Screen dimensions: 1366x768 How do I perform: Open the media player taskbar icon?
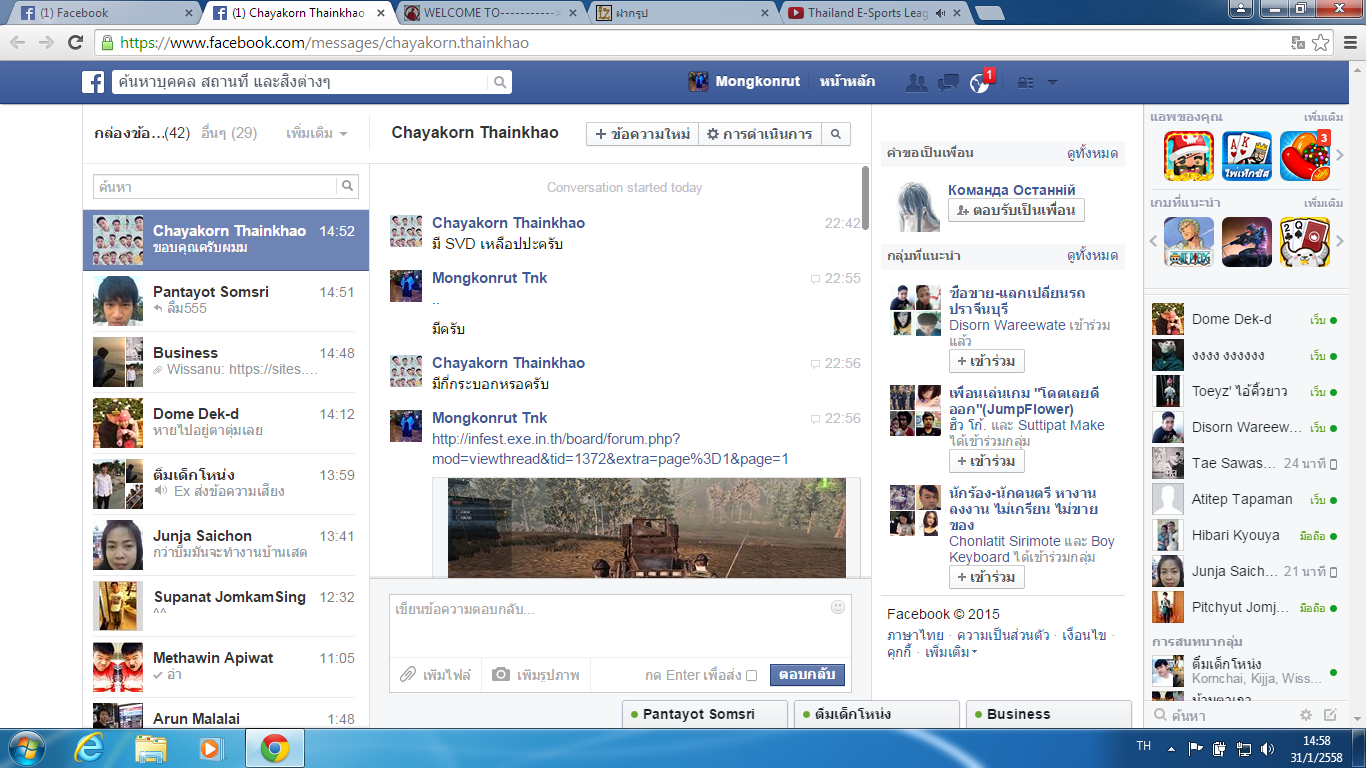(211, 748)
